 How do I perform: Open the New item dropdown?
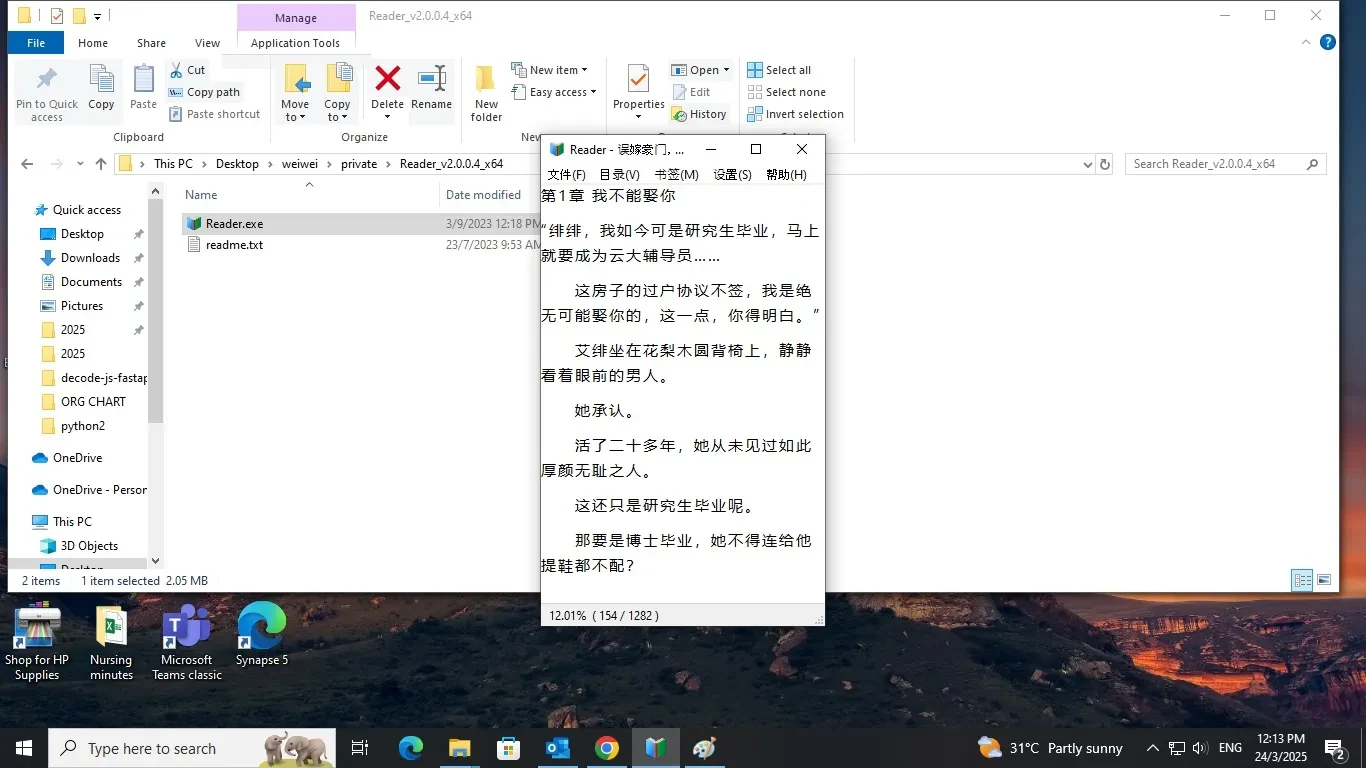pos(550,70)
